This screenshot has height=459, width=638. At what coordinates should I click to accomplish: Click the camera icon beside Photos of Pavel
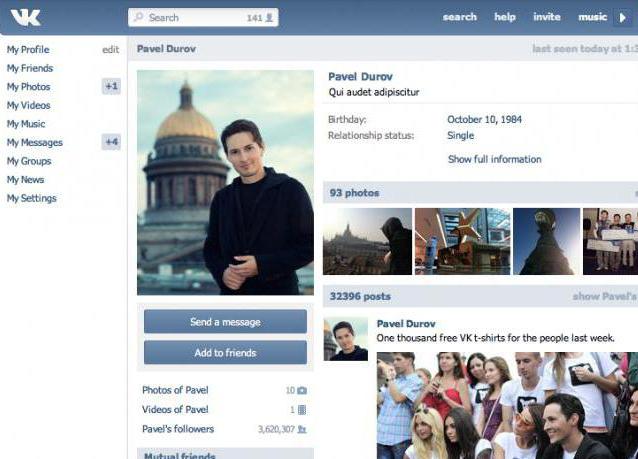click(302, 390)
